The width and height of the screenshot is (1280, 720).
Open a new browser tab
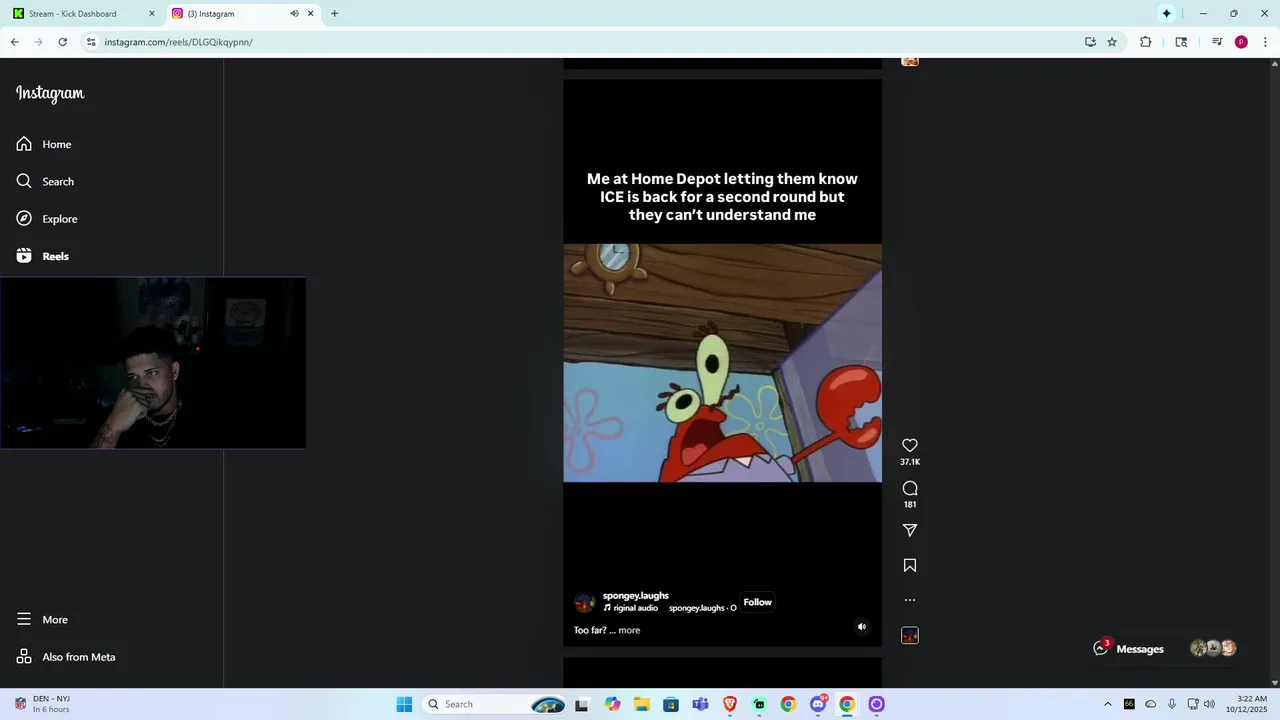pyautogui.click(x=334, y=14)
